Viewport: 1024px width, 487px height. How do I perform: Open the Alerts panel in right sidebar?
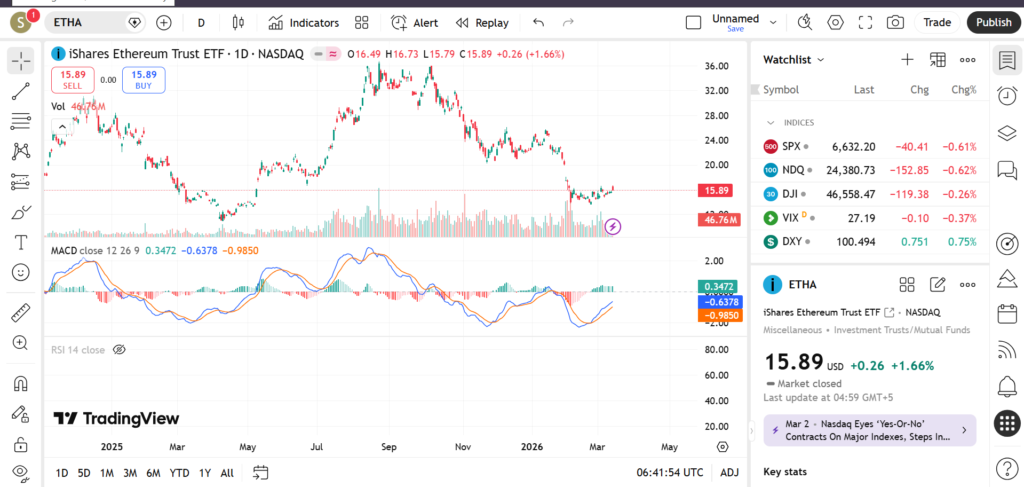pos(1006,97)
